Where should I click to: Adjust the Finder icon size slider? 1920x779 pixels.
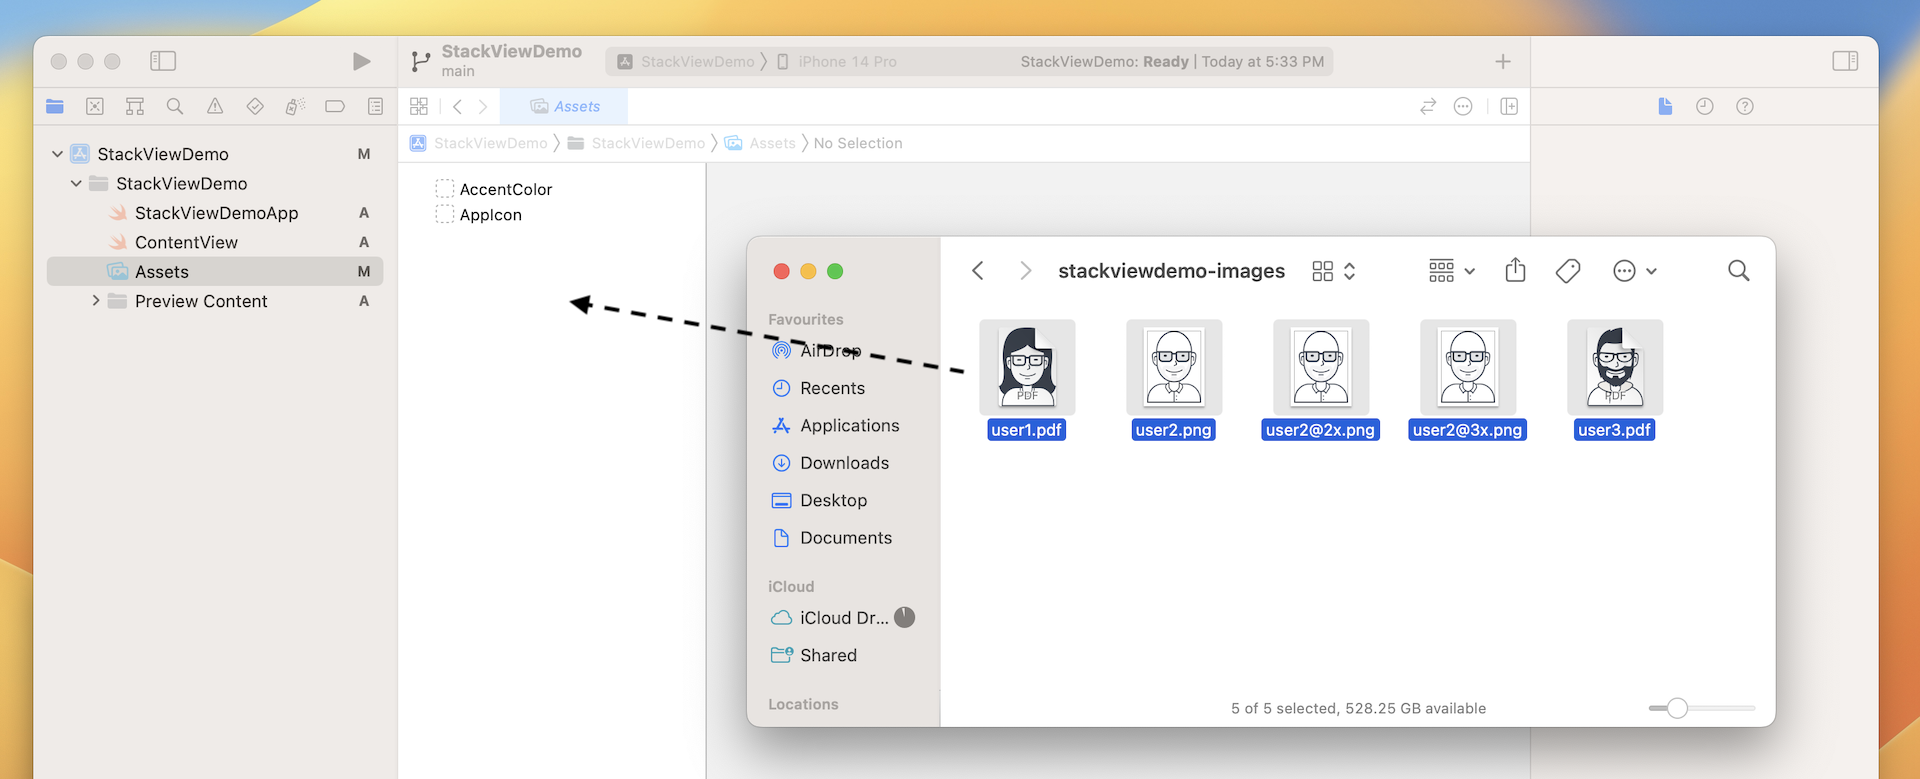click(x=1678, y=708)
